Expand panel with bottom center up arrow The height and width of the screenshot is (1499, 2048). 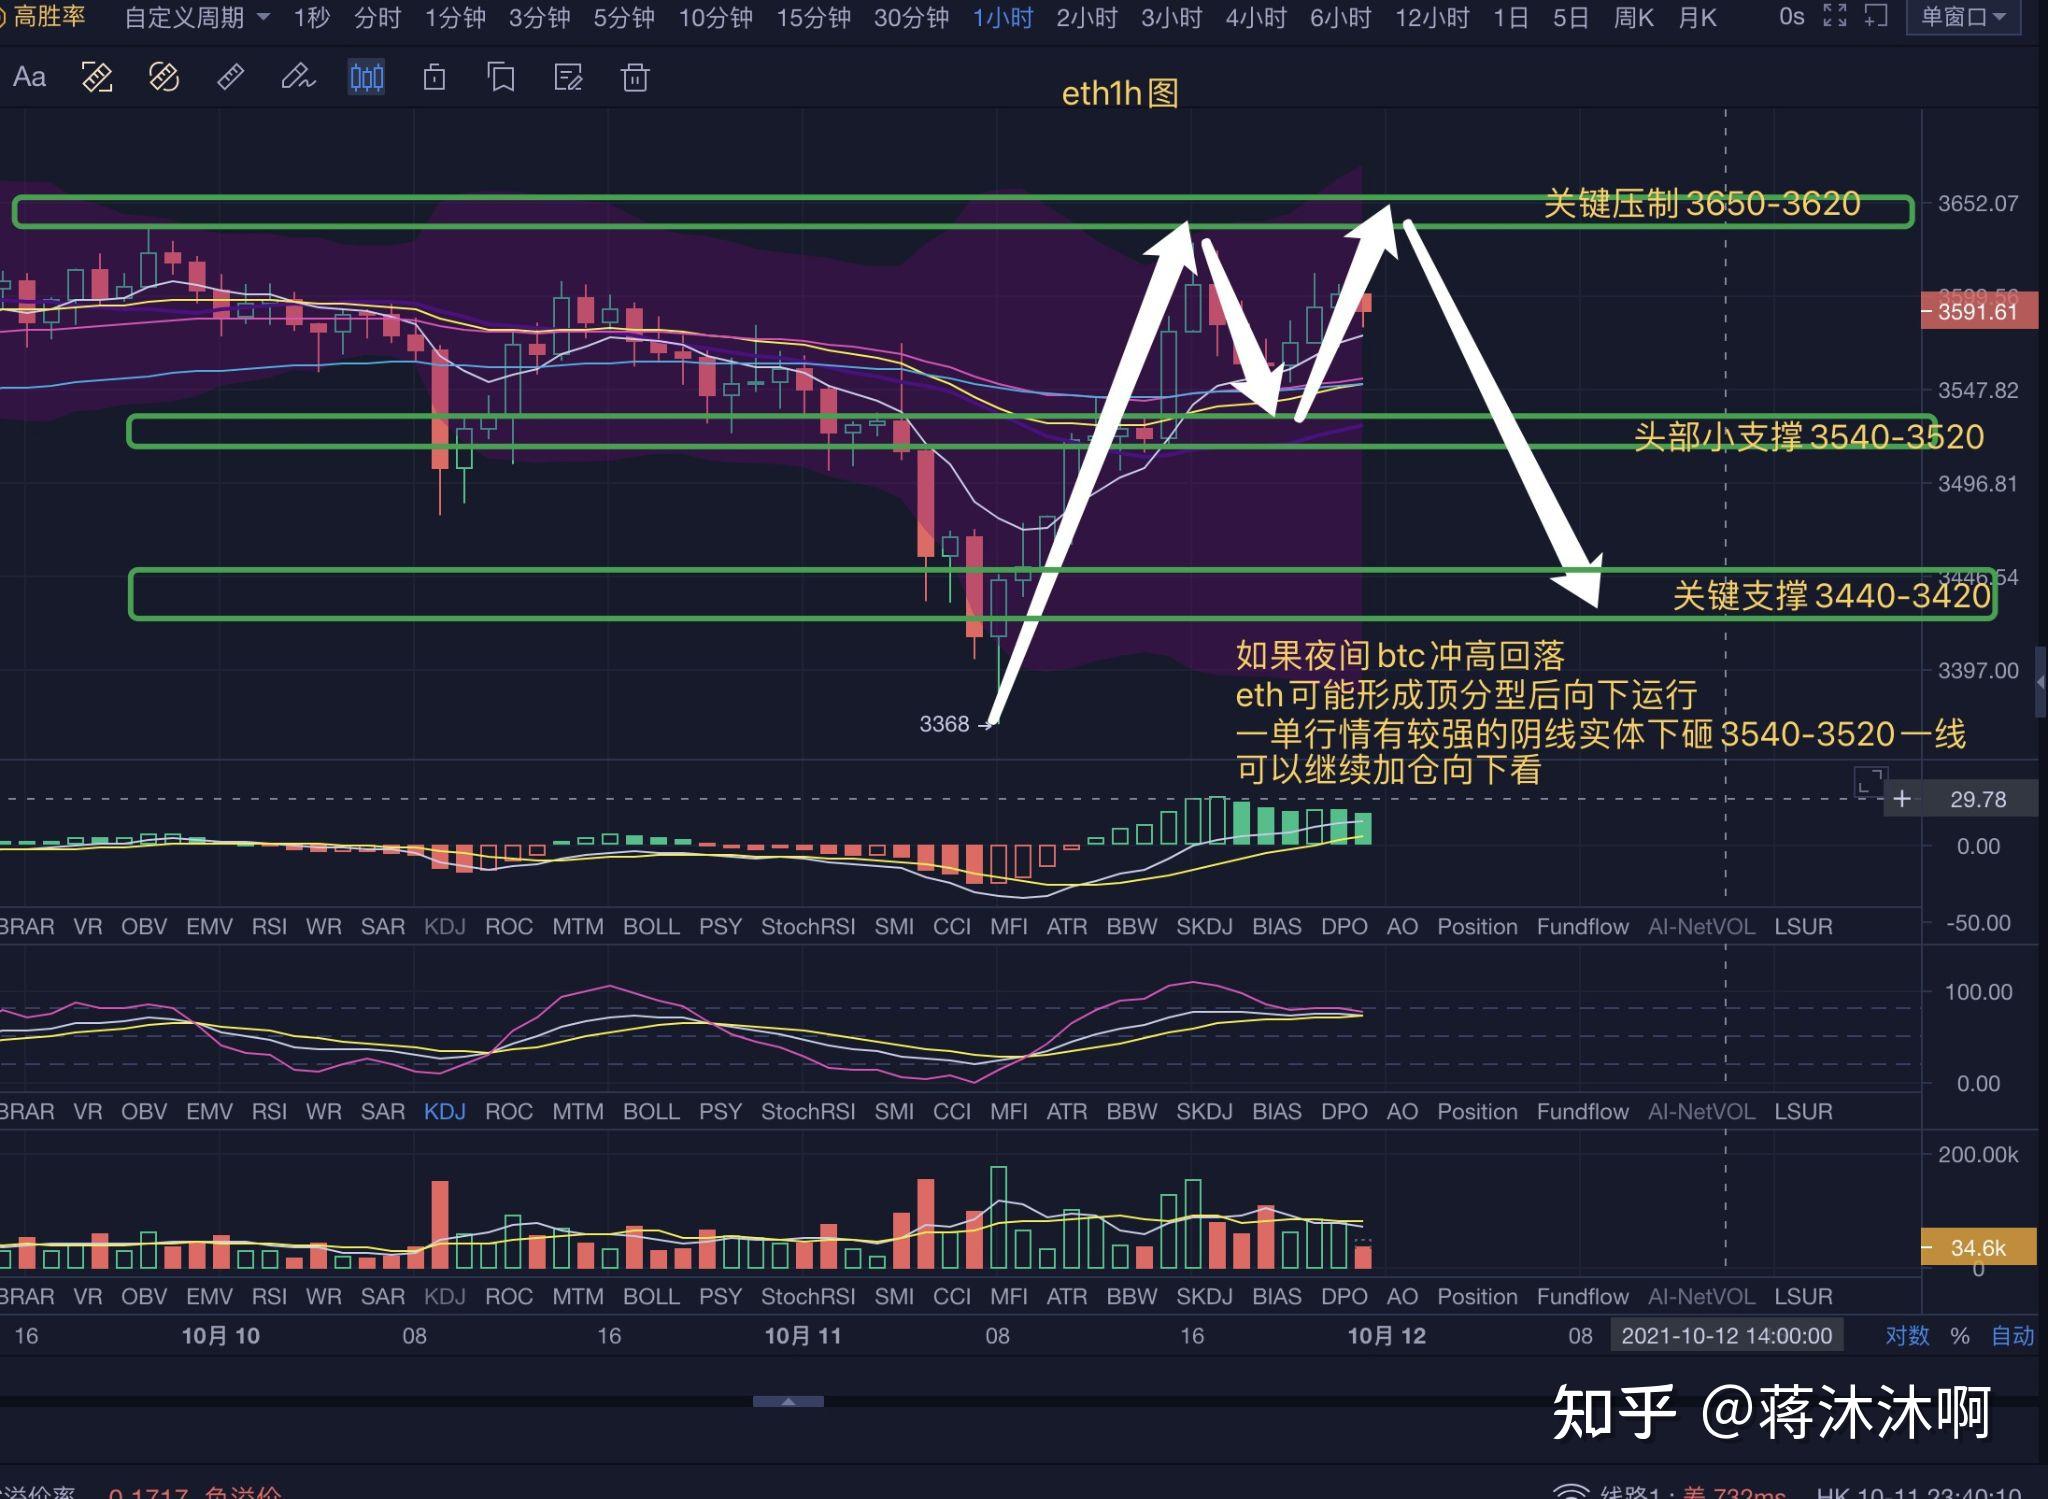click(788, 1401)
